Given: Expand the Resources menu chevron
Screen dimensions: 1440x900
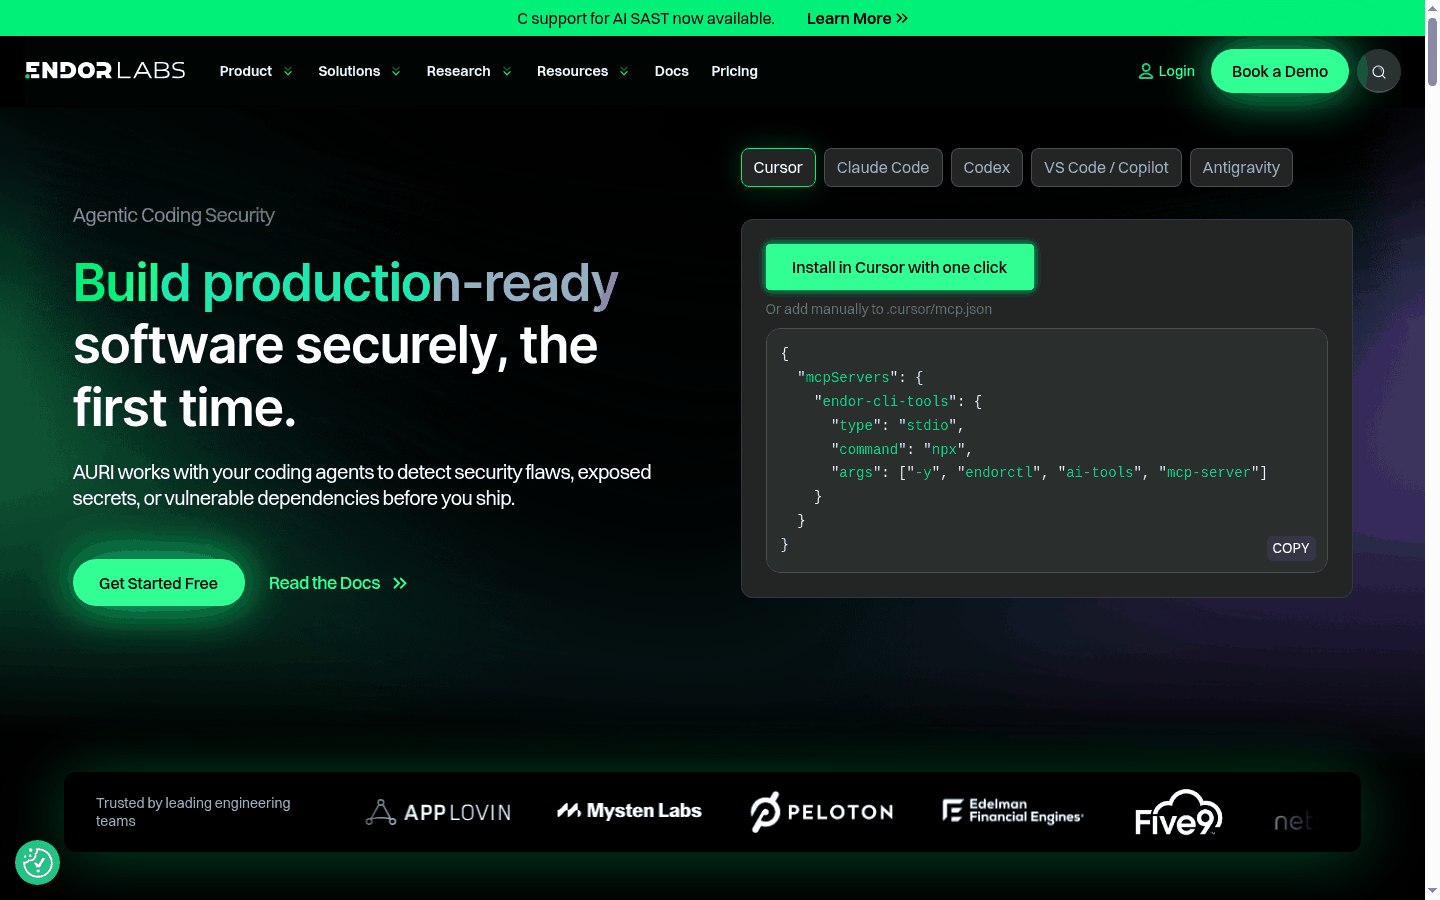Looking at the screenshot, I should coord(624,72).
